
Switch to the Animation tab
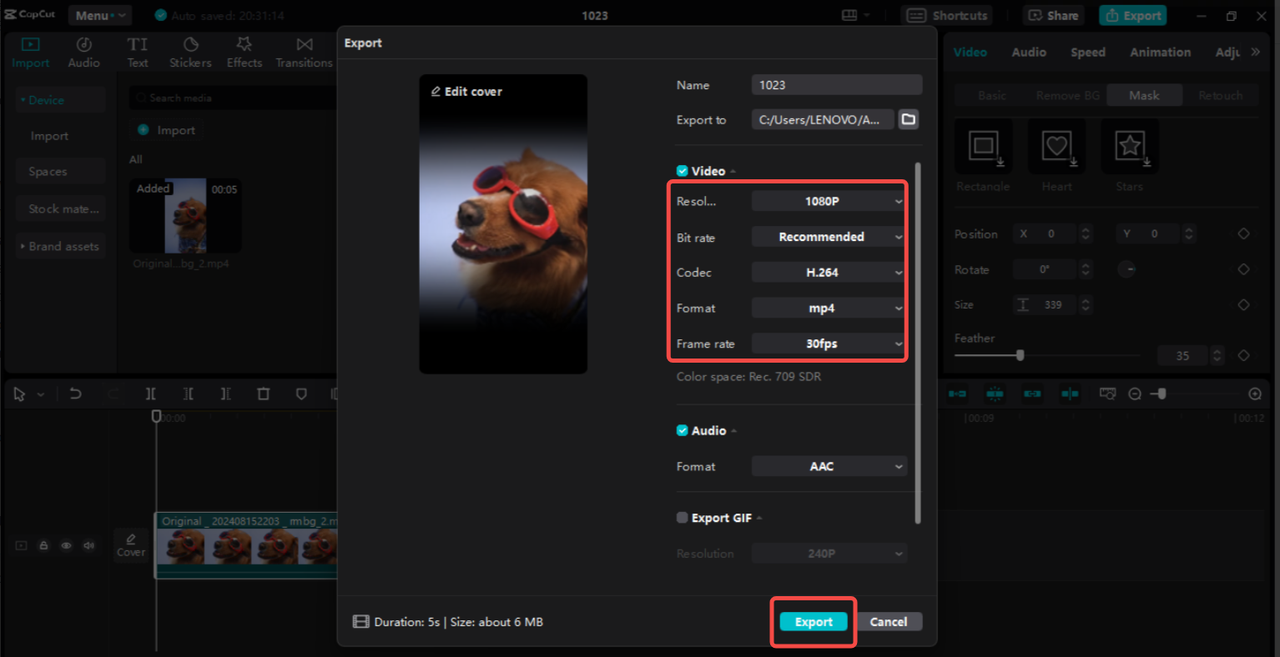(1160, 52)
